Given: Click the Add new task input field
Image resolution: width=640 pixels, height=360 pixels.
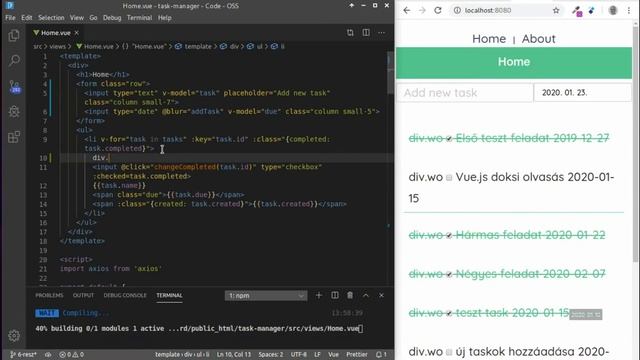Looking at the screenshot, I should pyautogui.click(x=464, y=93).
